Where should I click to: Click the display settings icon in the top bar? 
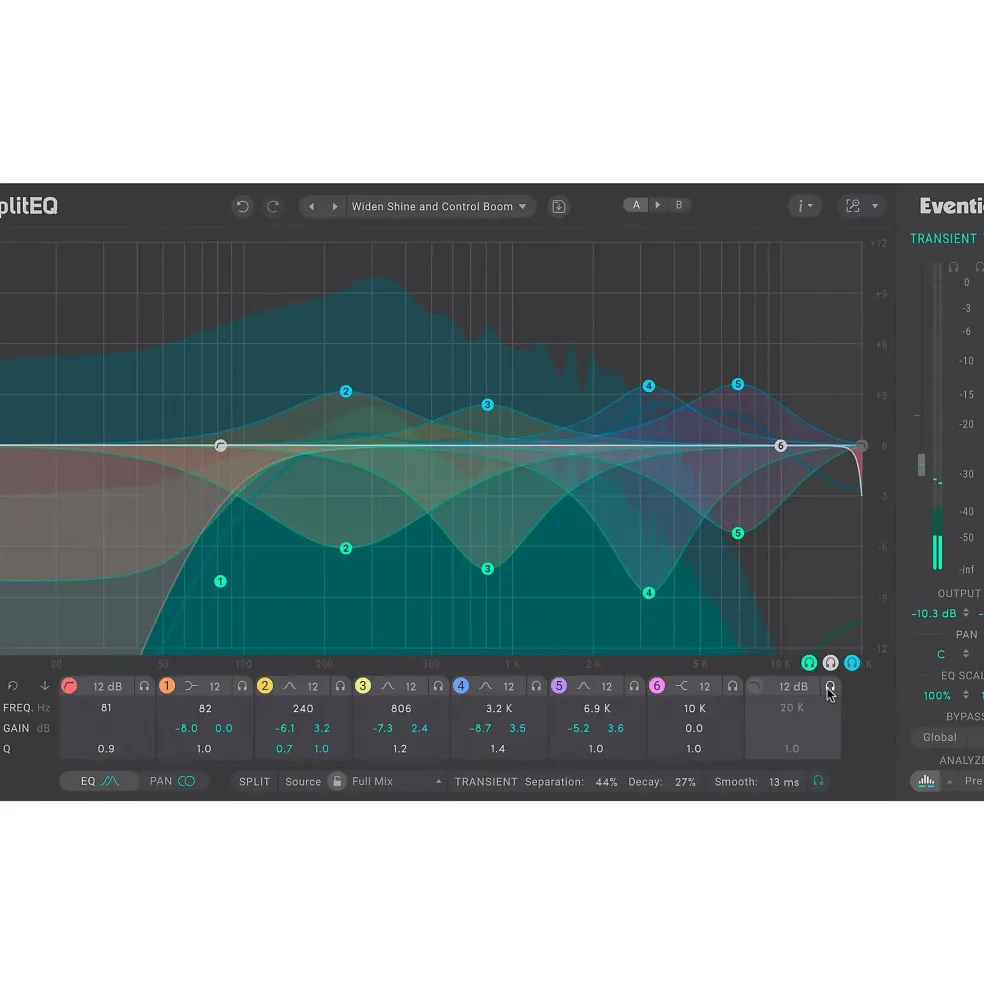point(853,205)
